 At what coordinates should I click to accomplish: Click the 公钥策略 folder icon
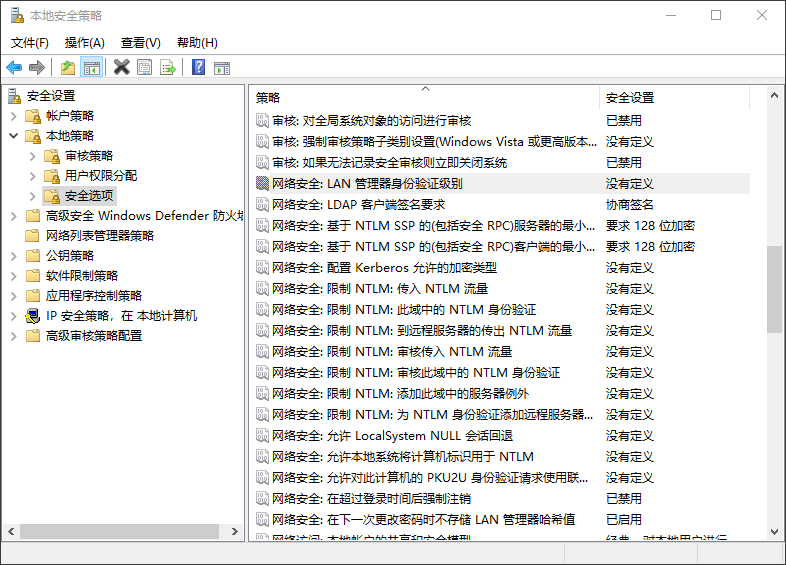(33, 256)
